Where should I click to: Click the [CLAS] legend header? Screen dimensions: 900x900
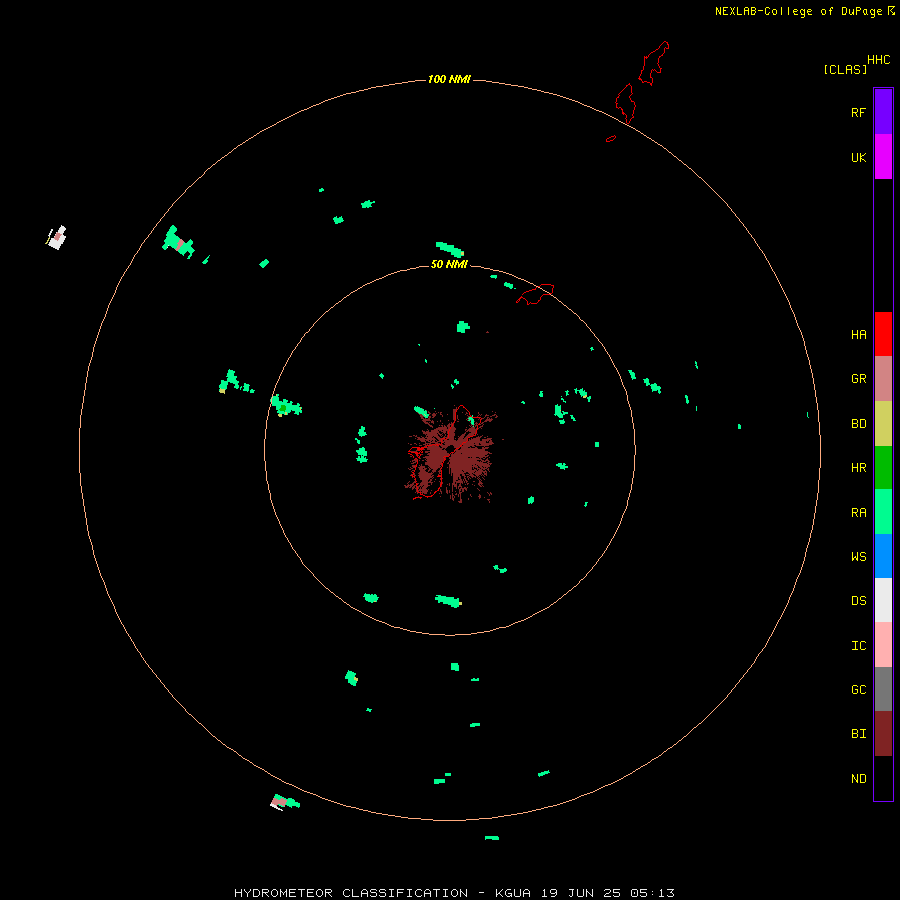coord(845,69)
